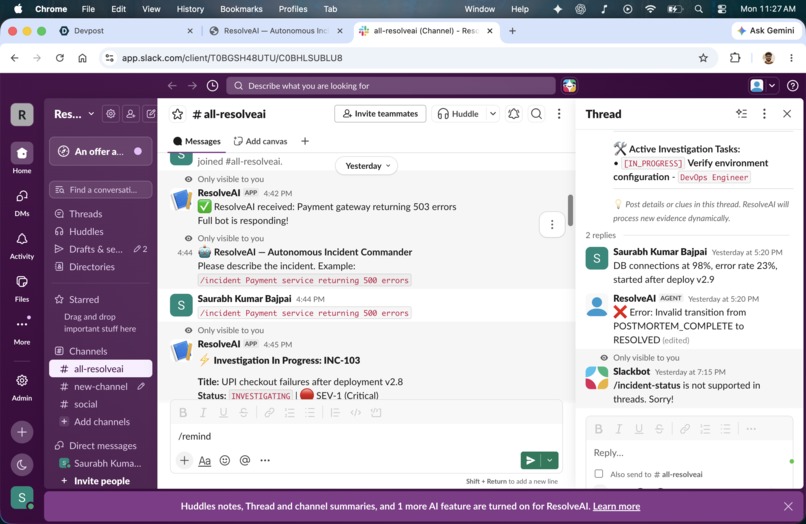Click the plus attach button in composer
Screen dimensions: 806x524
pos(184,460)
